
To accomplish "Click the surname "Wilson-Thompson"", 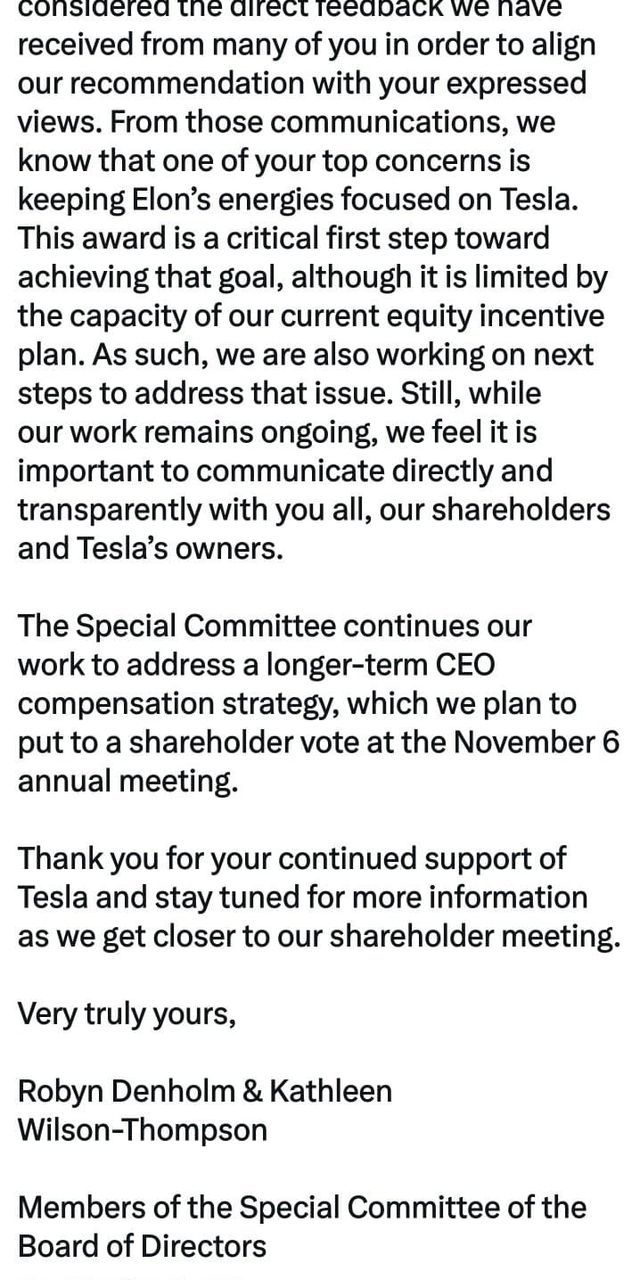I will (x=143, y=1130).
